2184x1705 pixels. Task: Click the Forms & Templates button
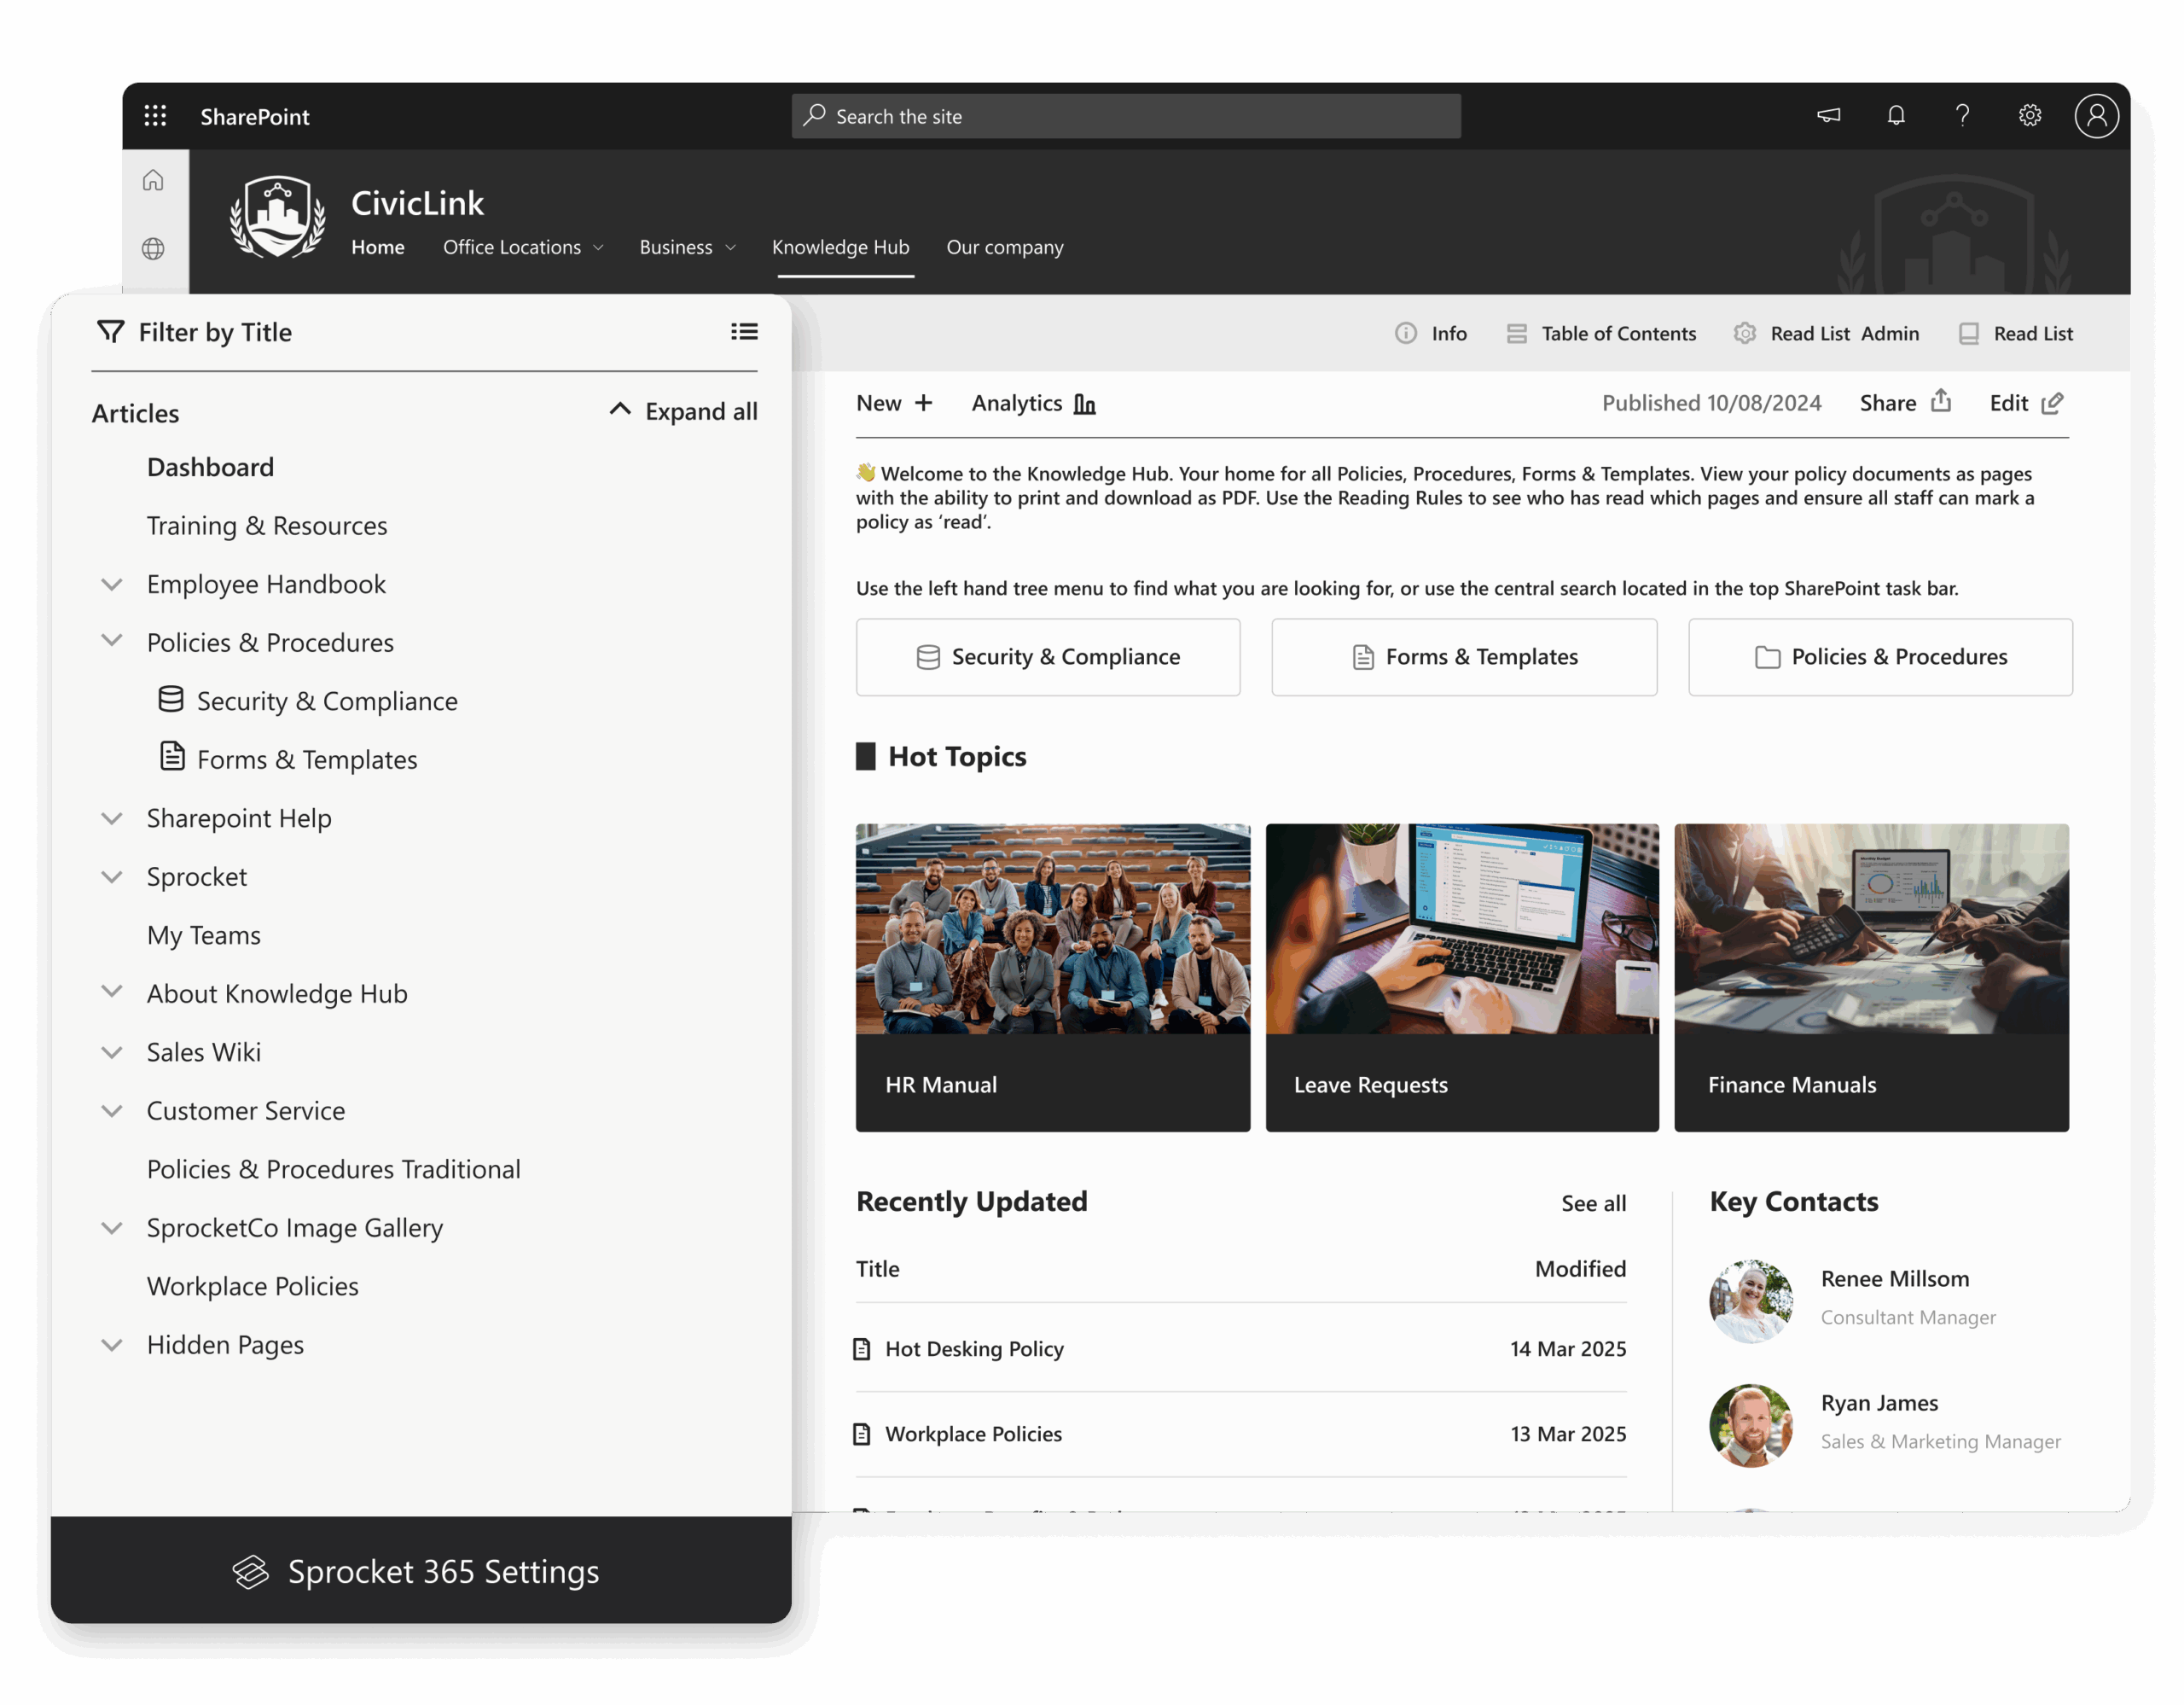(x=1463, y=657)
